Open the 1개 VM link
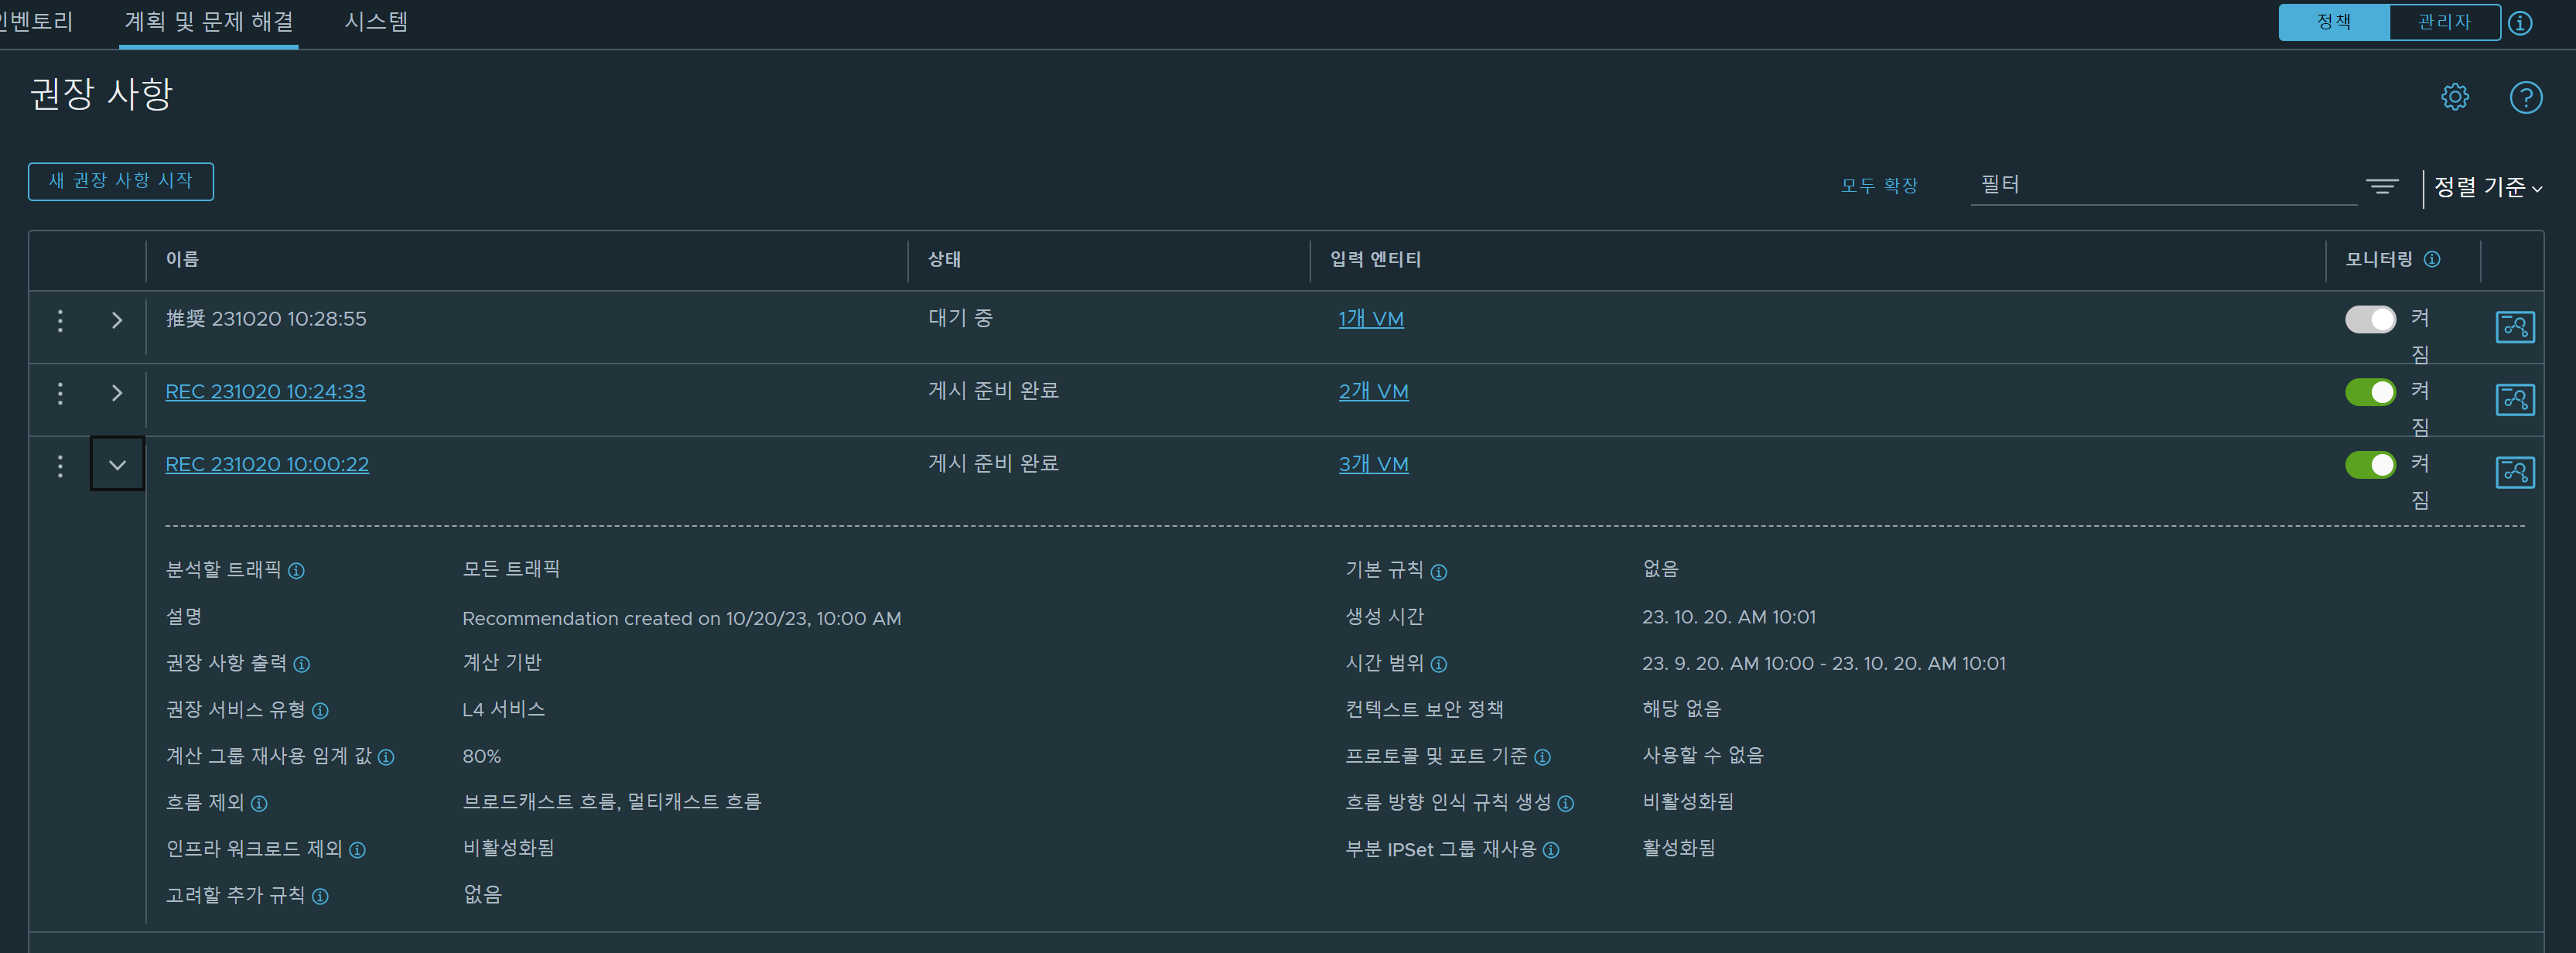2576x953 pixels. (1371, 319)
